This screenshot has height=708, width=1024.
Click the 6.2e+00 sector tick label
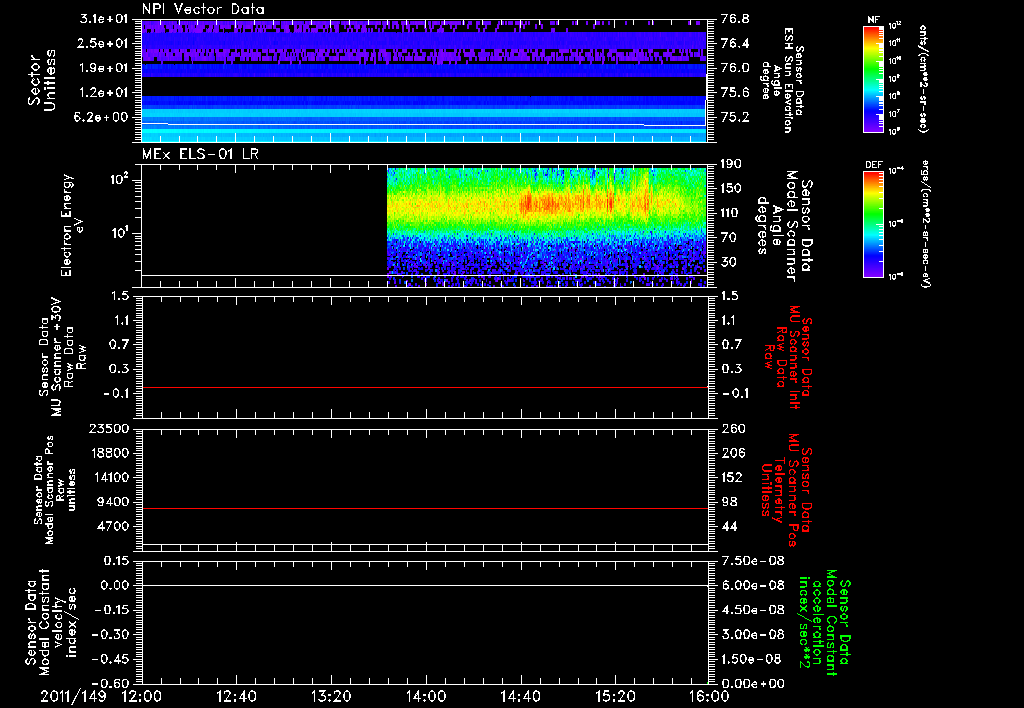click(x=103, y=118)
